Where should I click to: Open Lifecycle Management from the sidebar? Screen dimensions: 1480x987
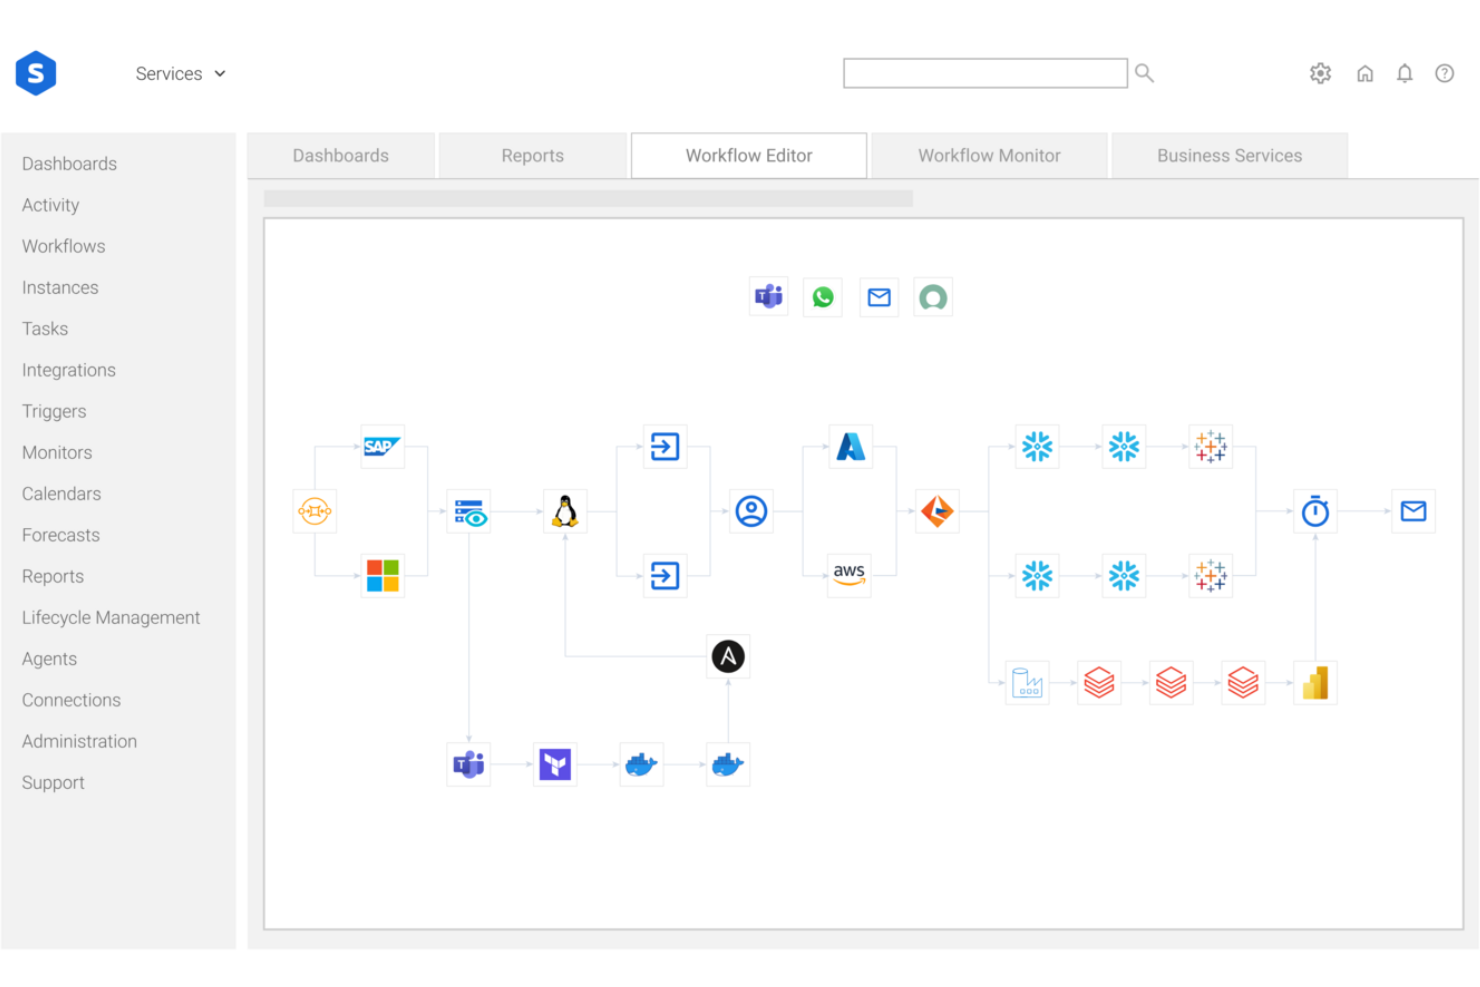pos(110,617)
